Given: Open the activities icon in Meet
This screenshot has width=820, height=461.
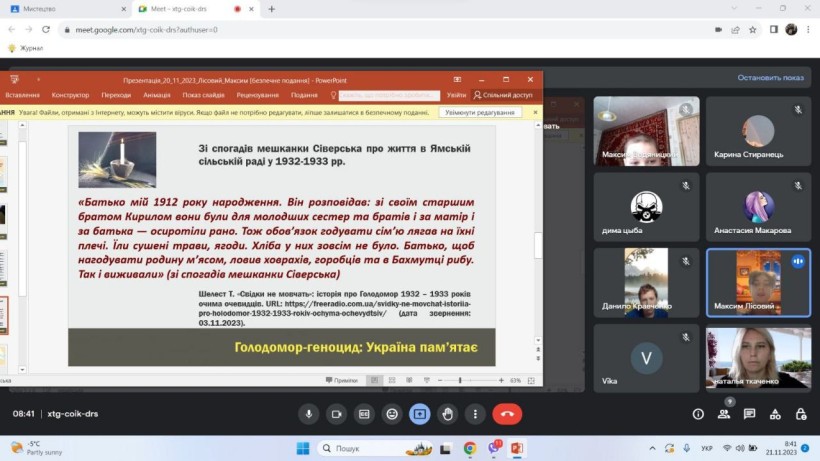Looking at the screenshot, I should (775, 414).
